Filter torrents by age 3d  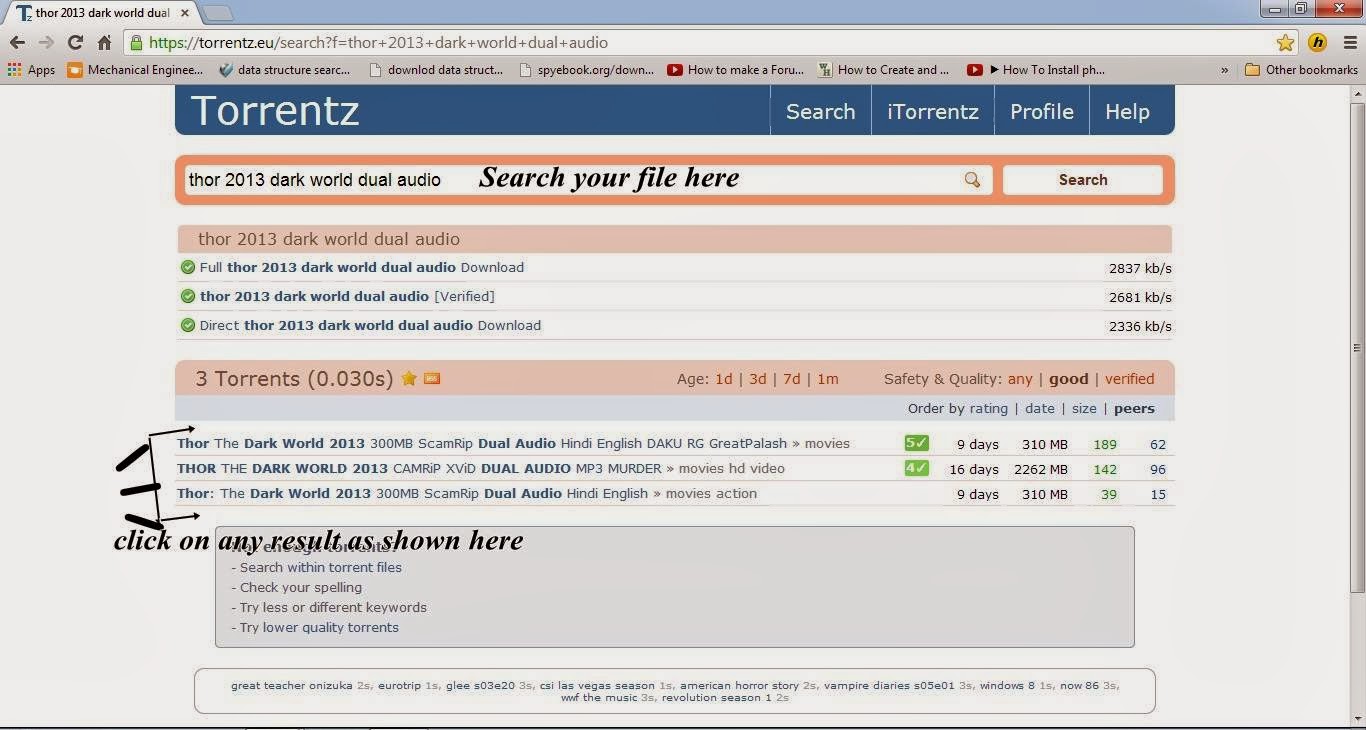[x=758, y=379]
